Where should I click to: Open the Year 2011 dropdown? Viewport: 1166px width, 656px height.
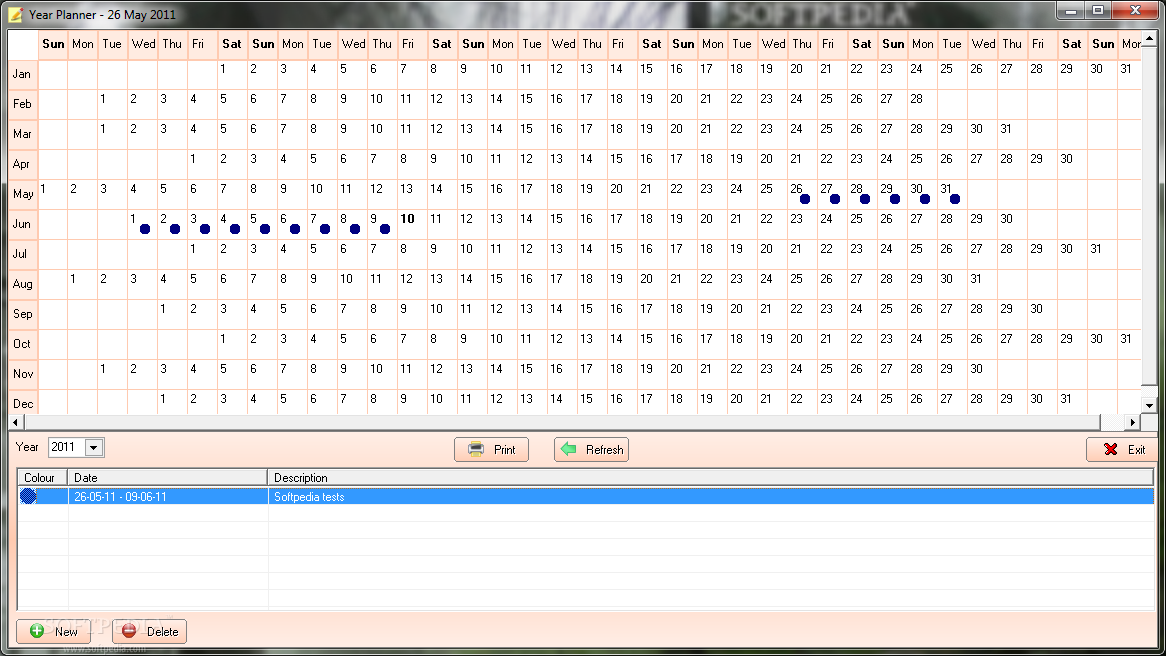click(x=94, y=448)
